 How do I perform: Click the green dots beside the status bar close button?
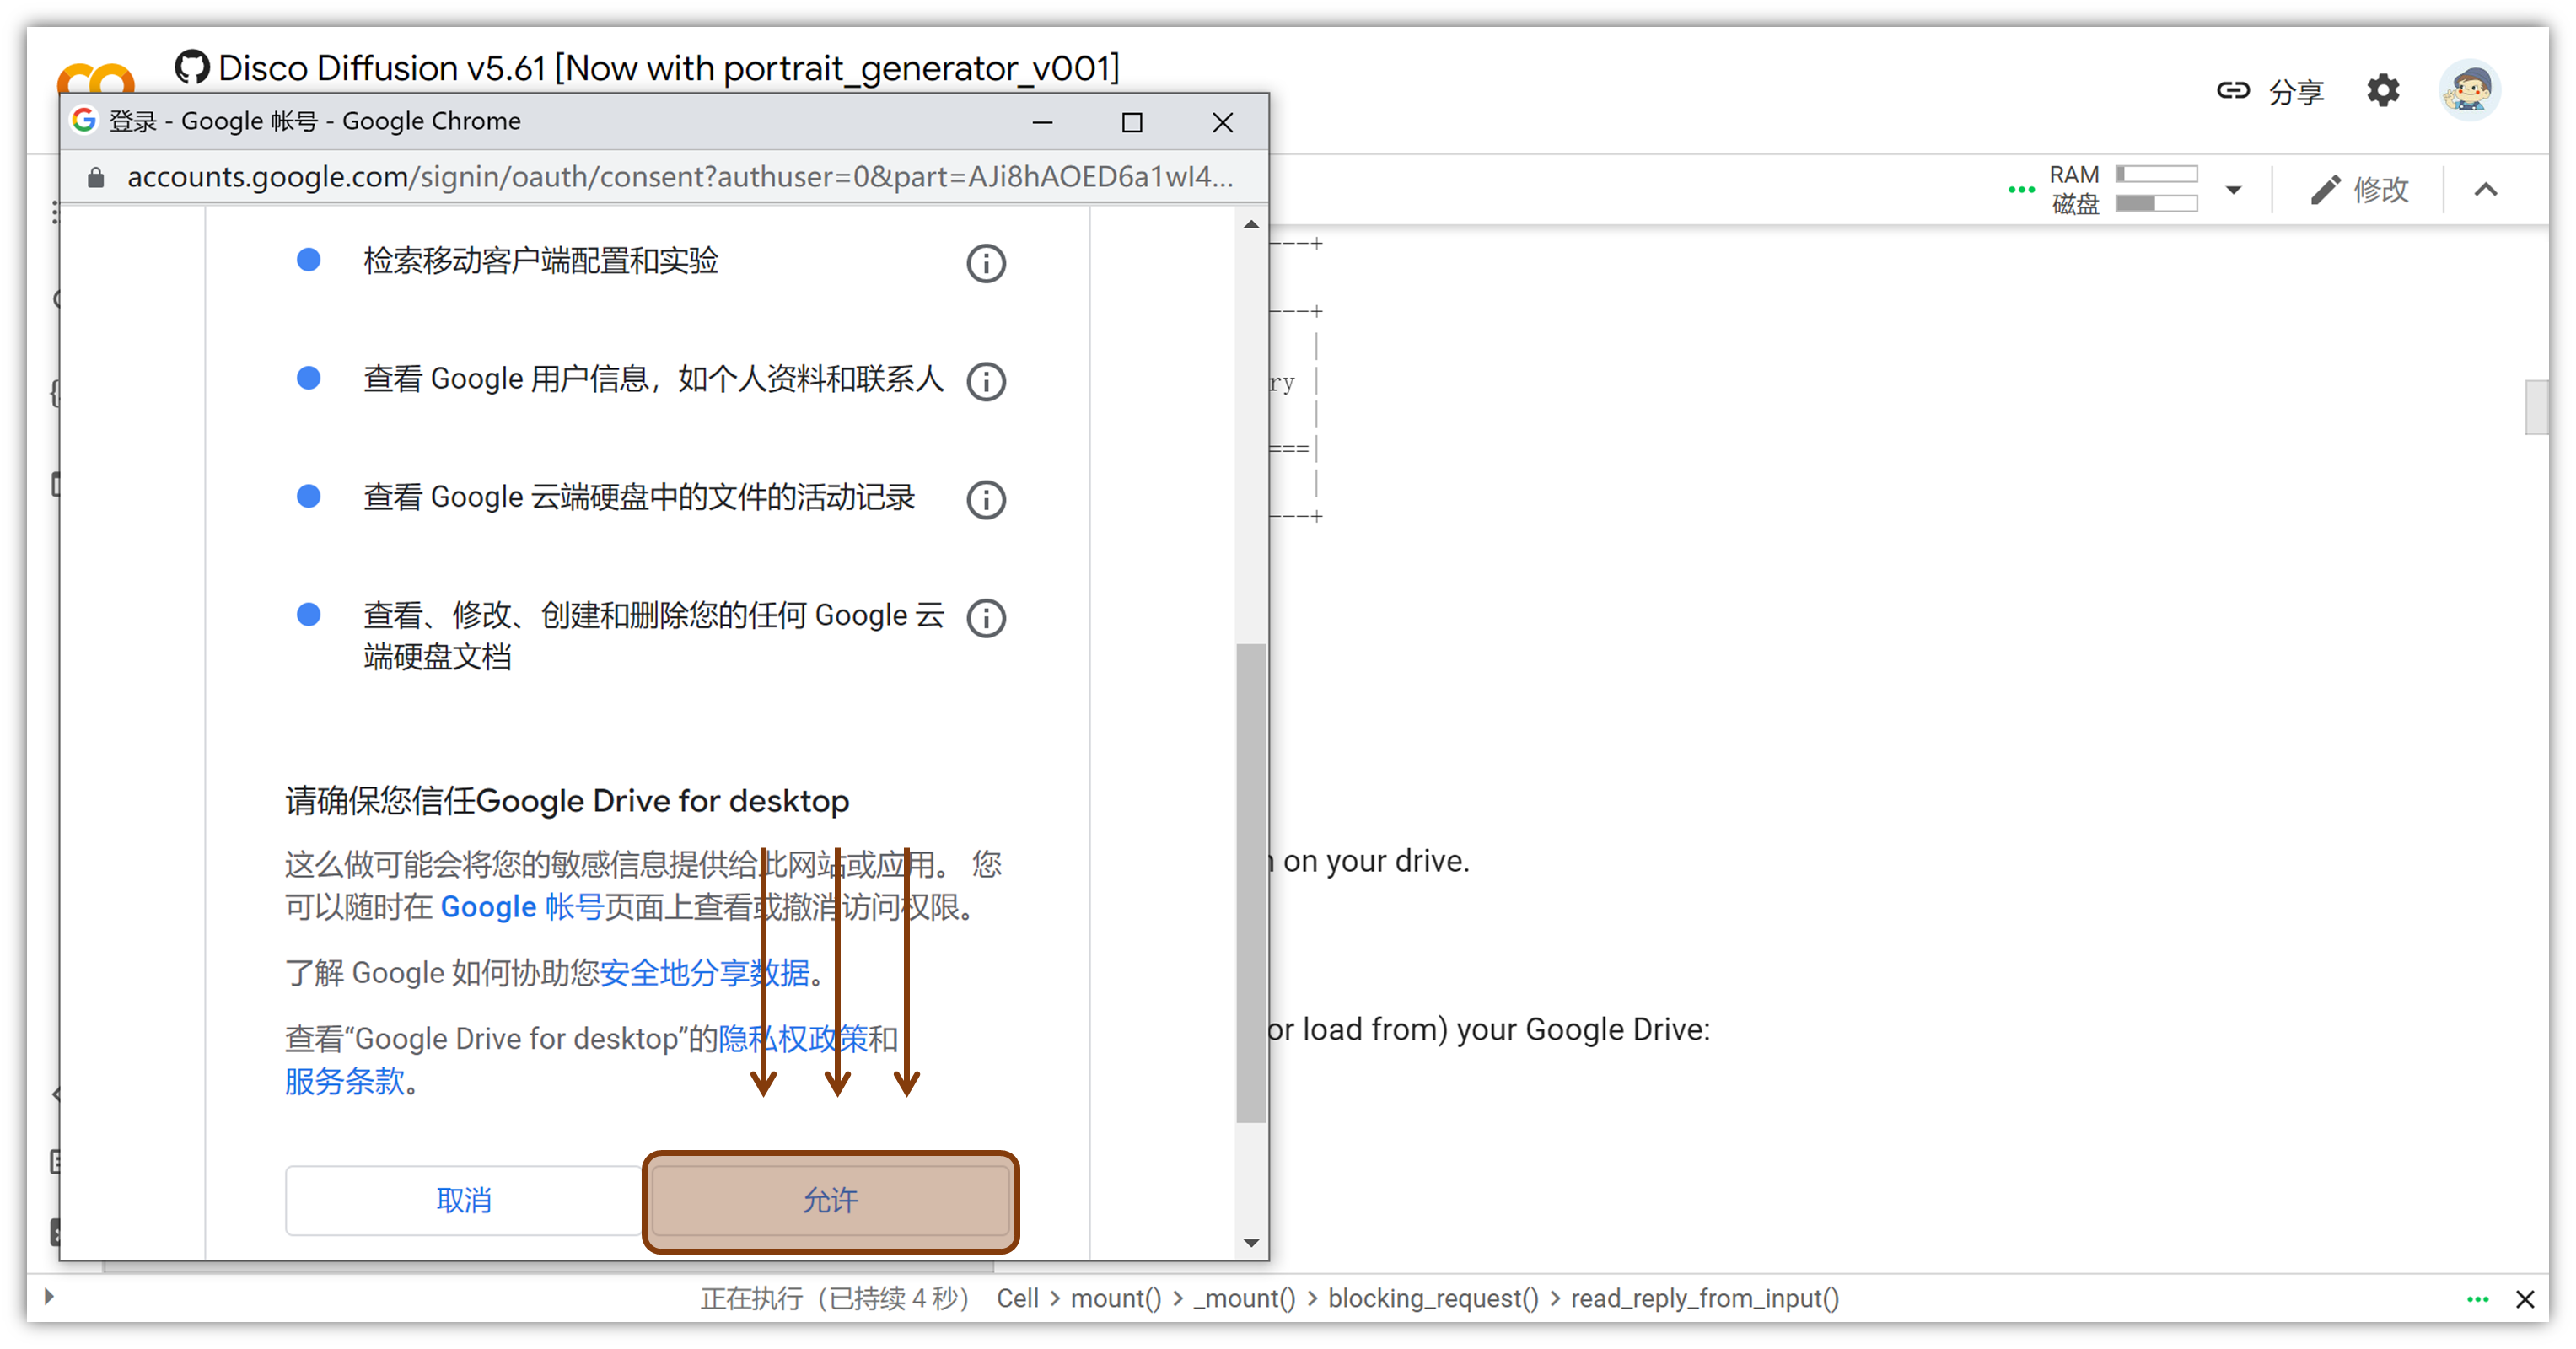2478,1299
